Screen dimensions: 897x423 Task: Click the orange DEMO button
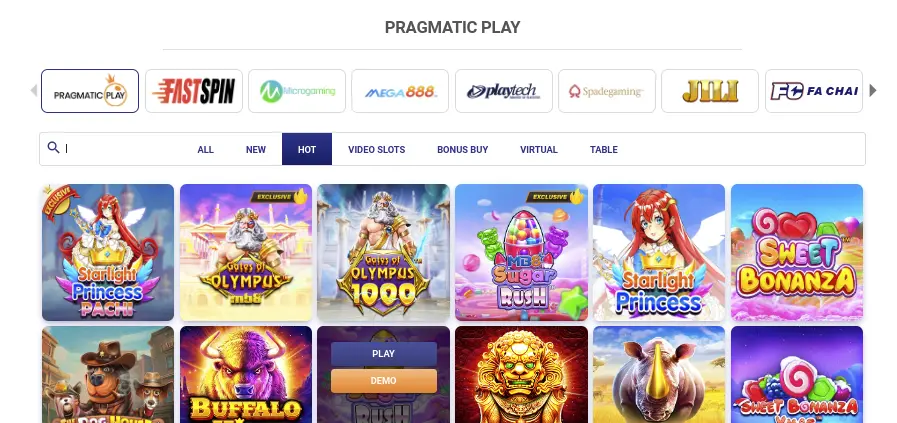pos(384,381)
